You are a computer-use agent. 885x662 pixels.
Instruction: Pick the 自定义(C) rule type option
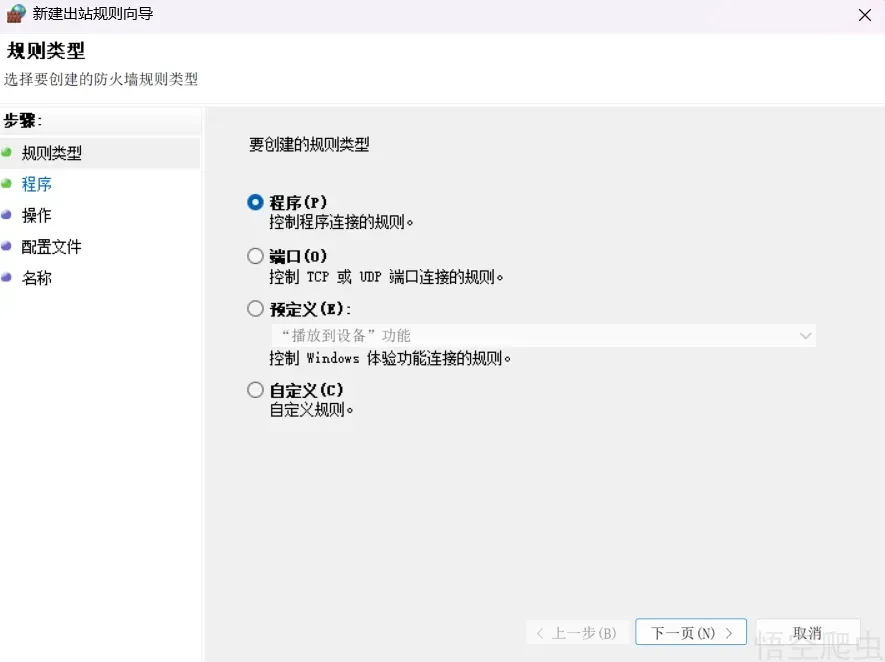(x=256, y=390)
